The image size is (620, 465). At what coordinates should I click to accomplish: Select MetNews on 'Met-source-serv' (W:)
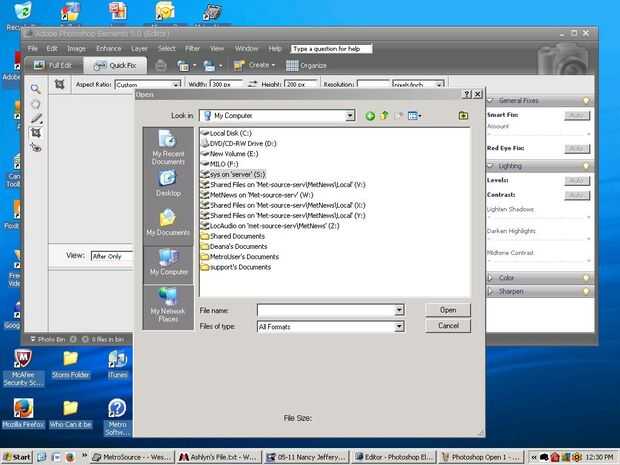257,195
